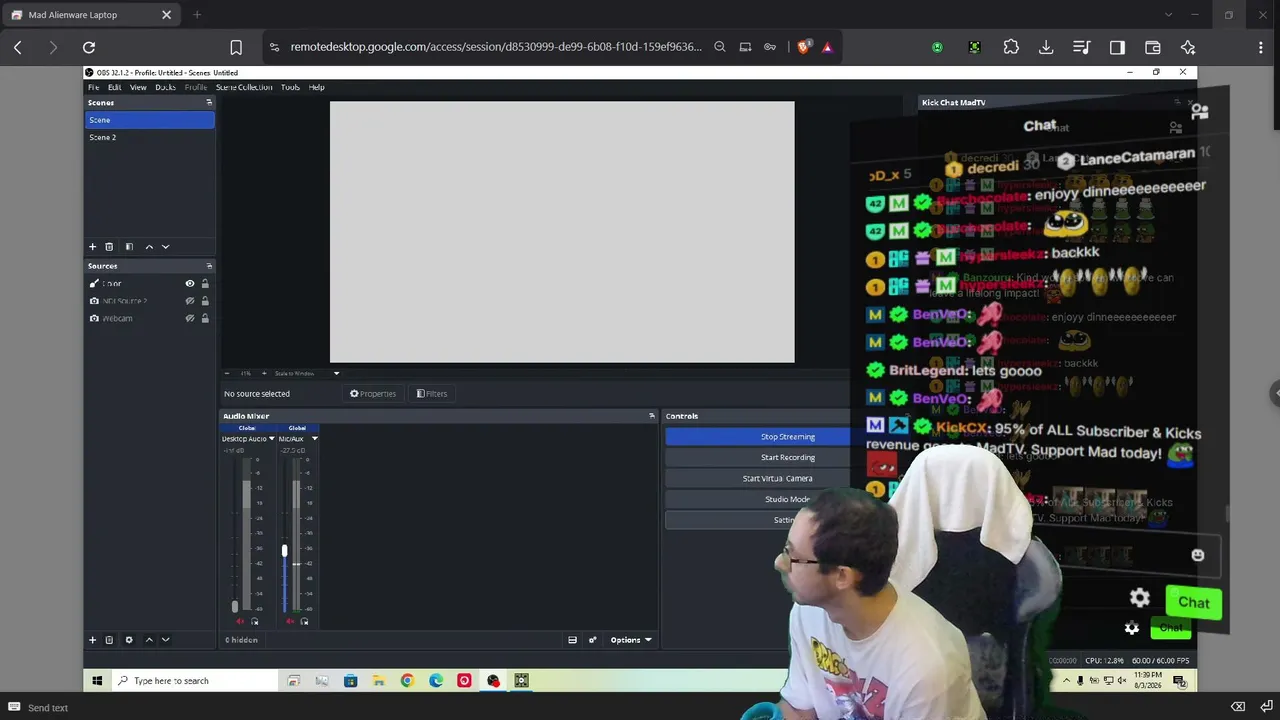The image size is (1280, 720).
Task: Open the Audio Mixer Options dropdown
Action: (x=631, y=640)
